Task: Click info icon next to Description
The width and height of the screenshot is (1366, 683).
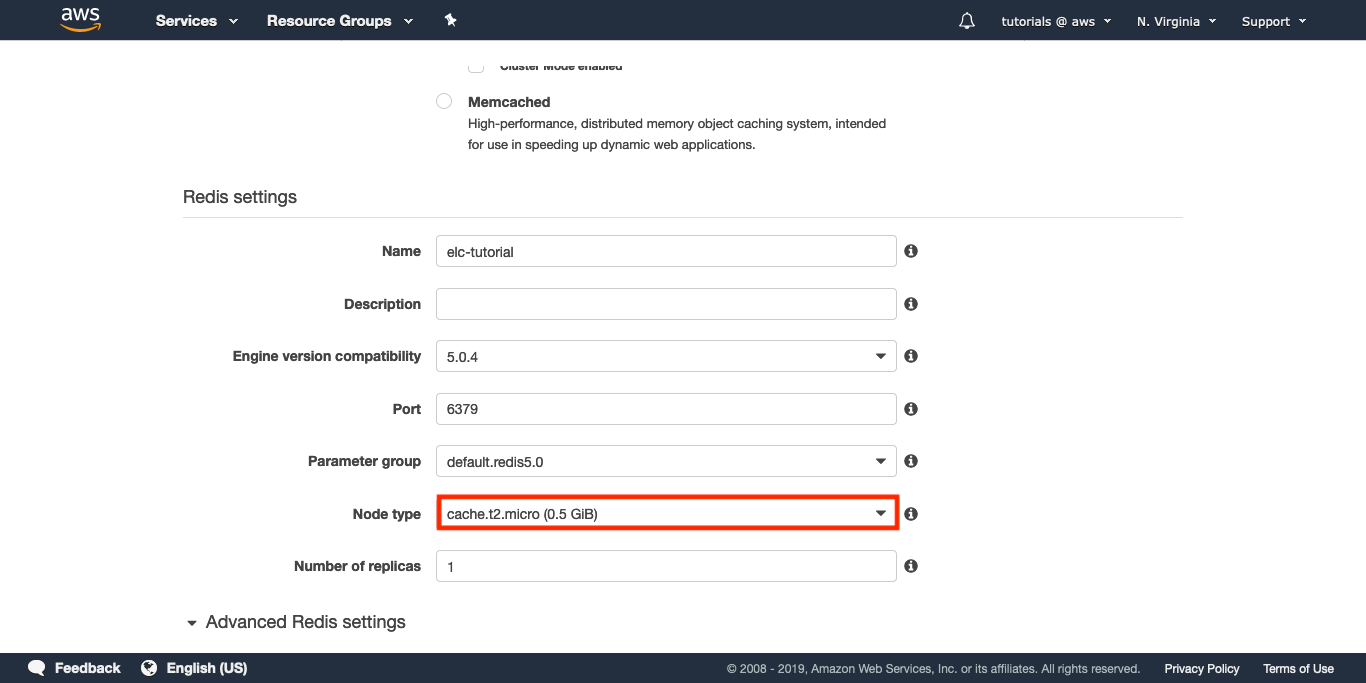Action: pos(911,304)
